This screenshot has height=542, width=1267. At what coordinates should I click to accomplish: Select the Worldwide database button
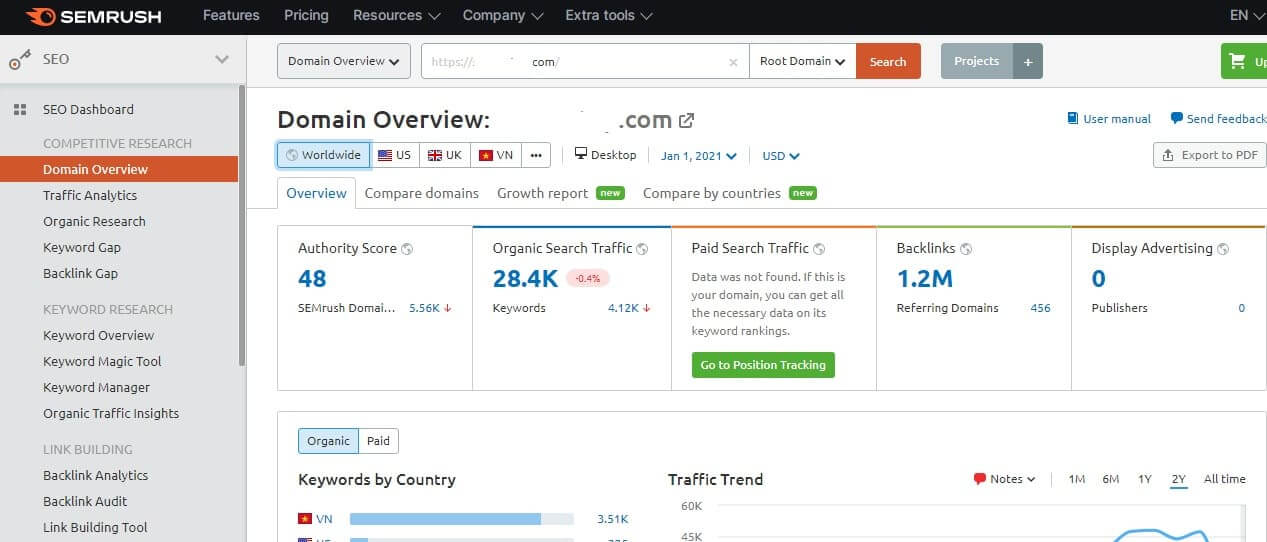324,156
